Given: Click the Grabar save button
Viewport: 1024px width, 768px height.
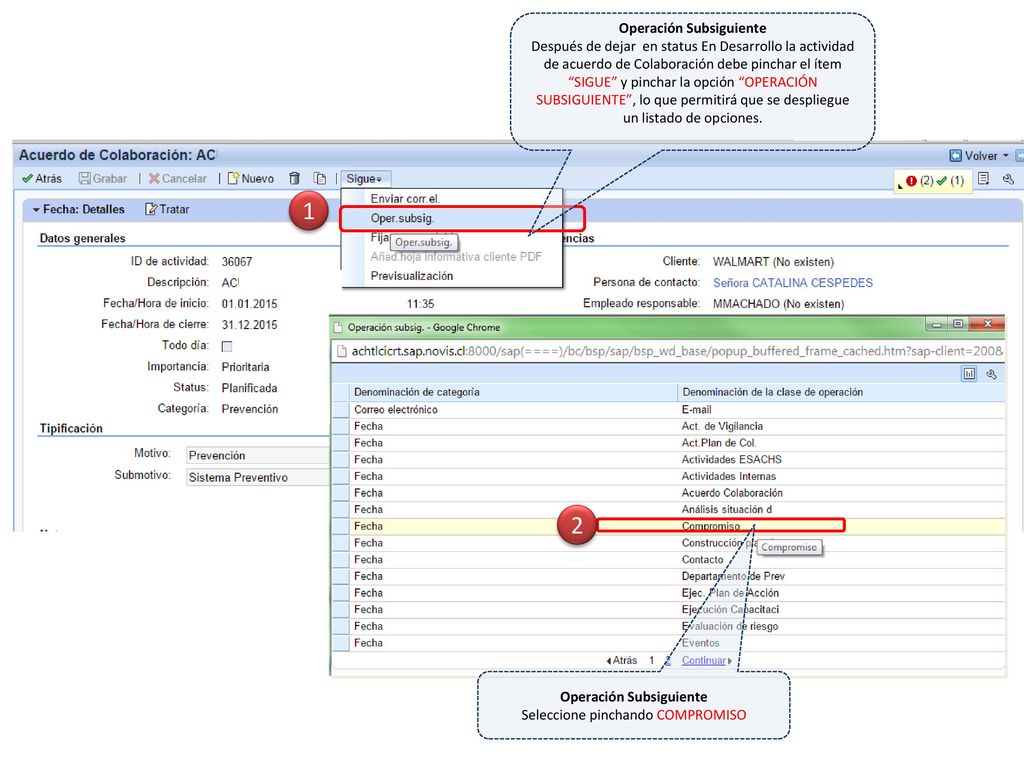Looking at the screenshot, I should click(x=103, y=178).
